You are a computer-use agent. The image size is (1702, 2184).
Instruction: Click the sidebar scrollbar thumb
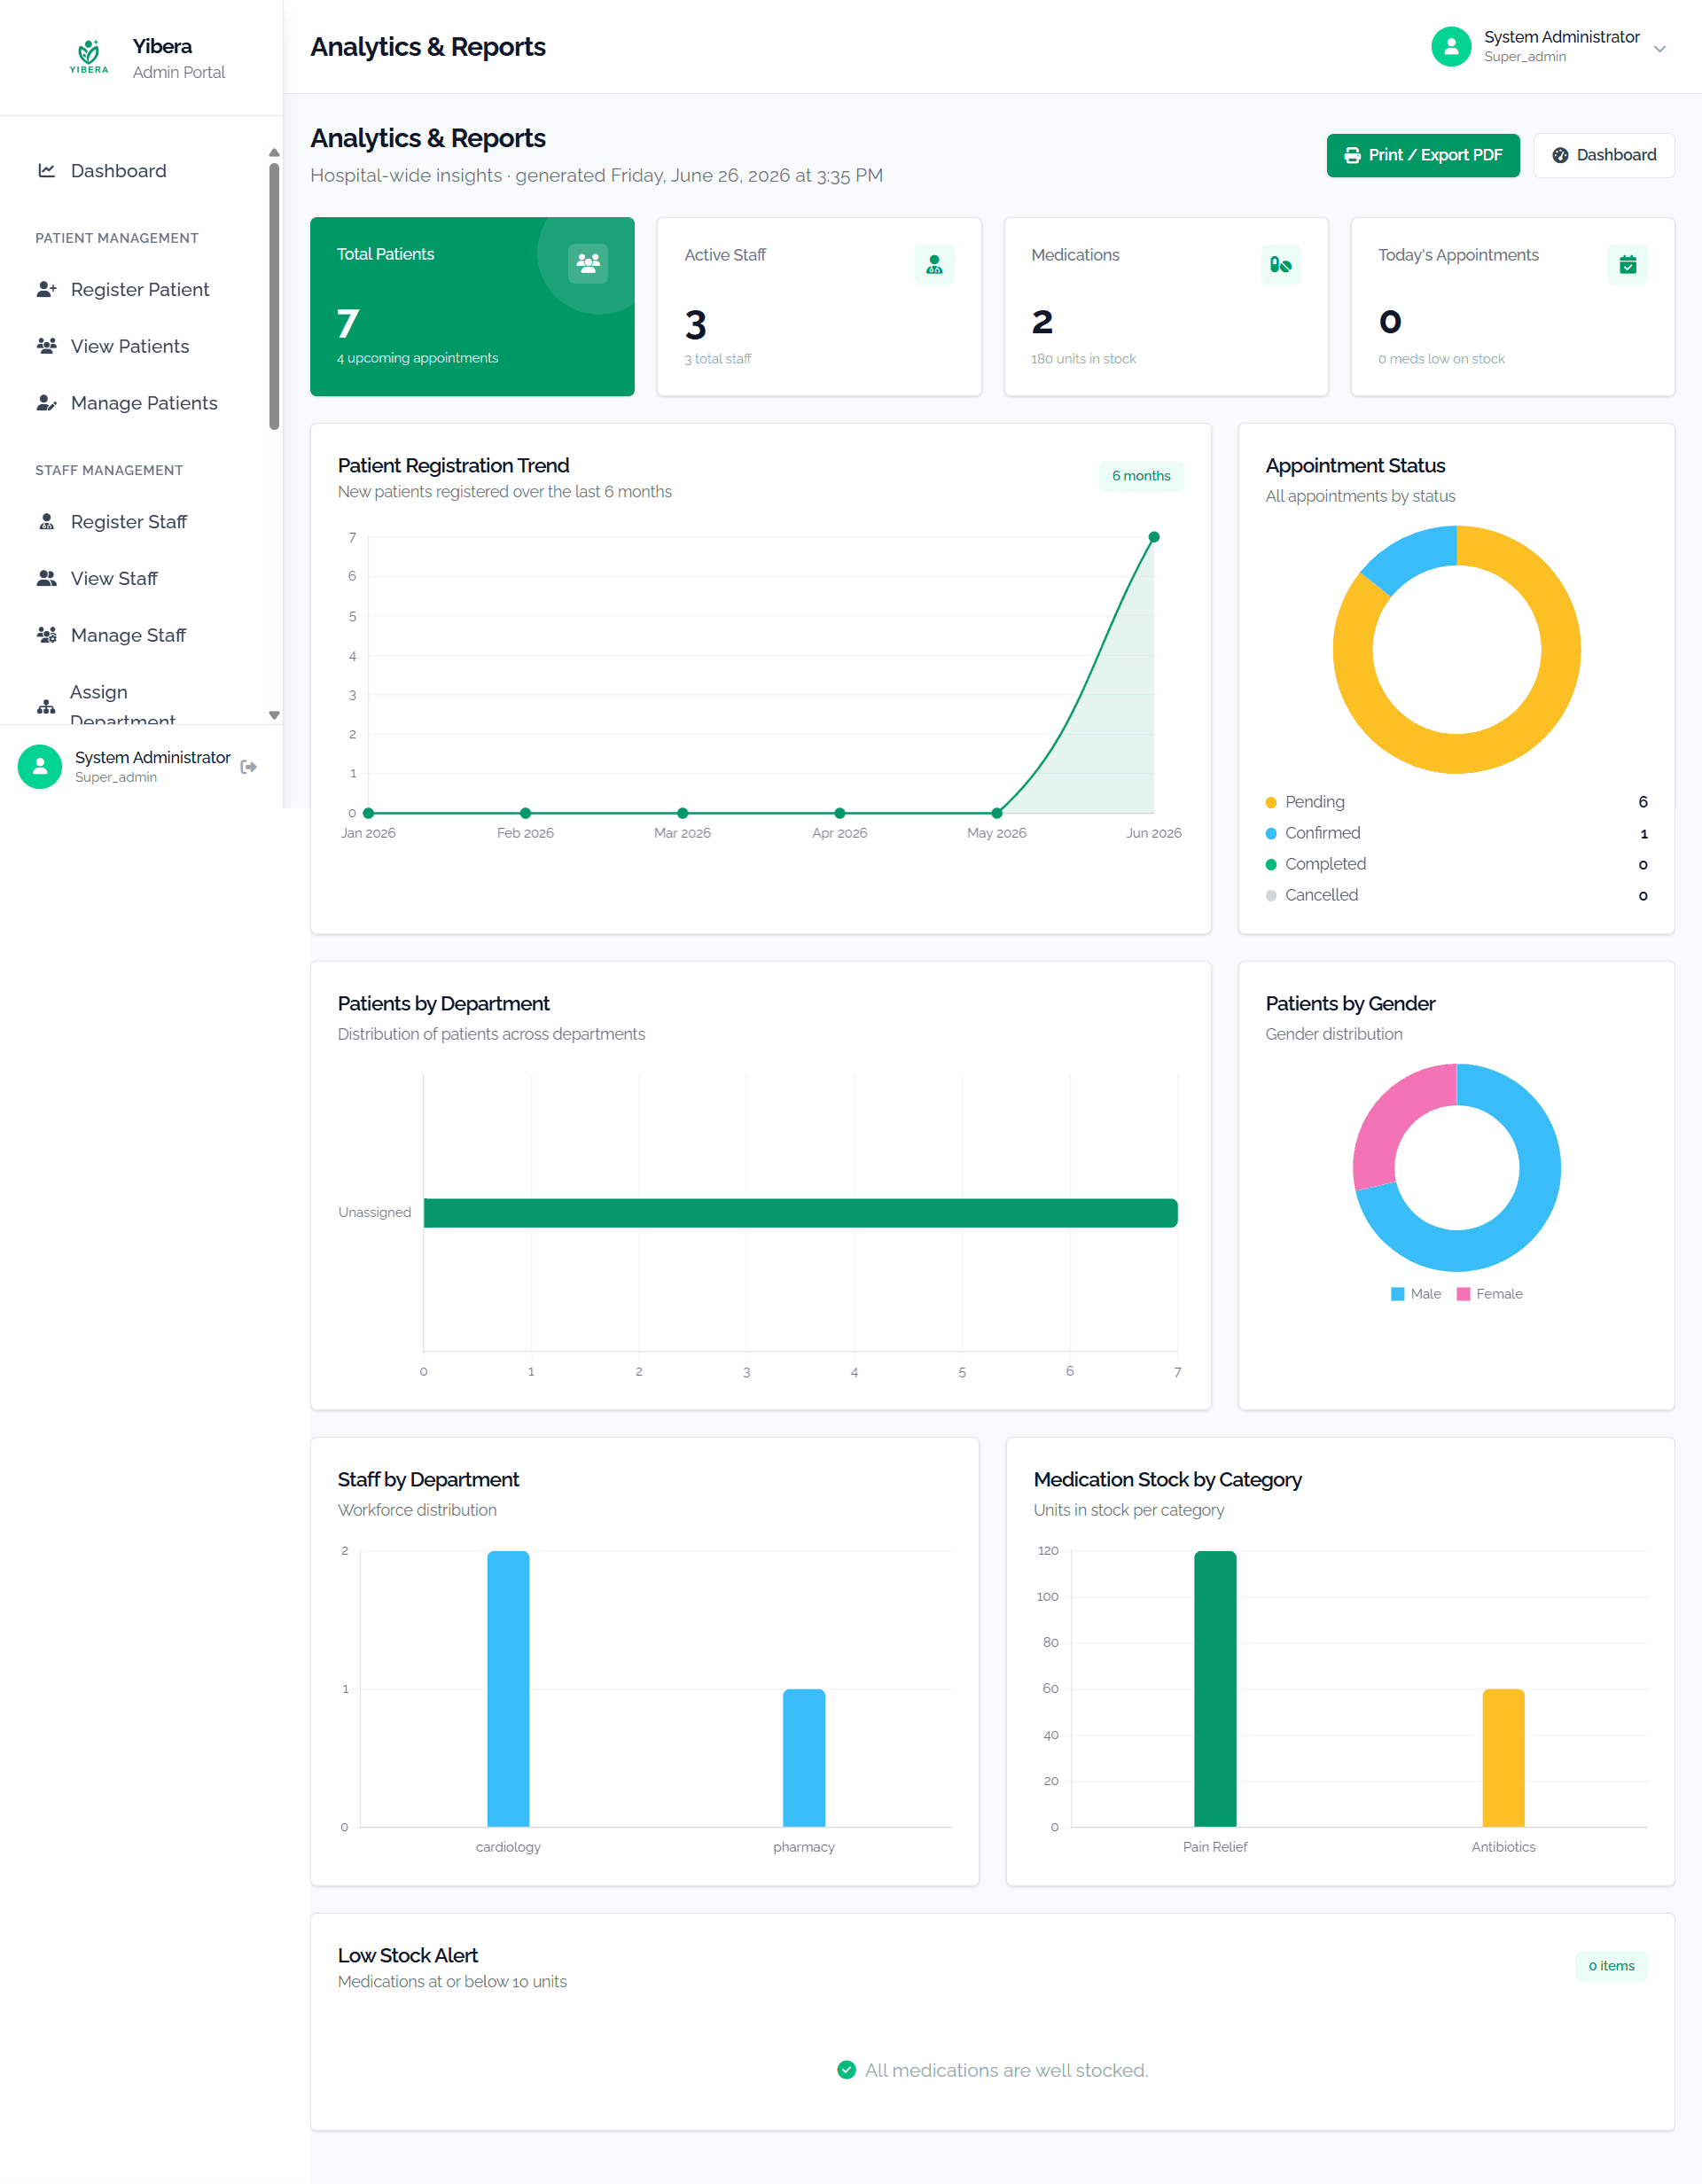click(x=274, y=296)
